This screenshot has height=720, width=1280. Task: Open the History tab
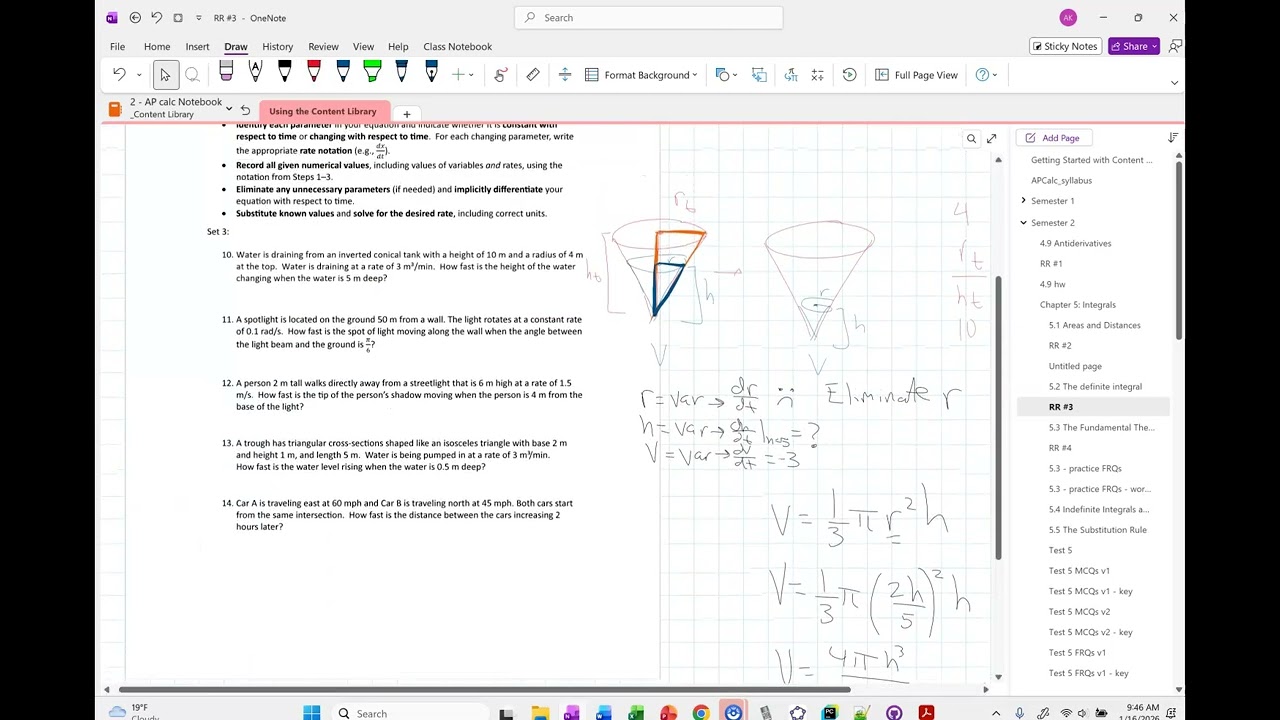278,46
